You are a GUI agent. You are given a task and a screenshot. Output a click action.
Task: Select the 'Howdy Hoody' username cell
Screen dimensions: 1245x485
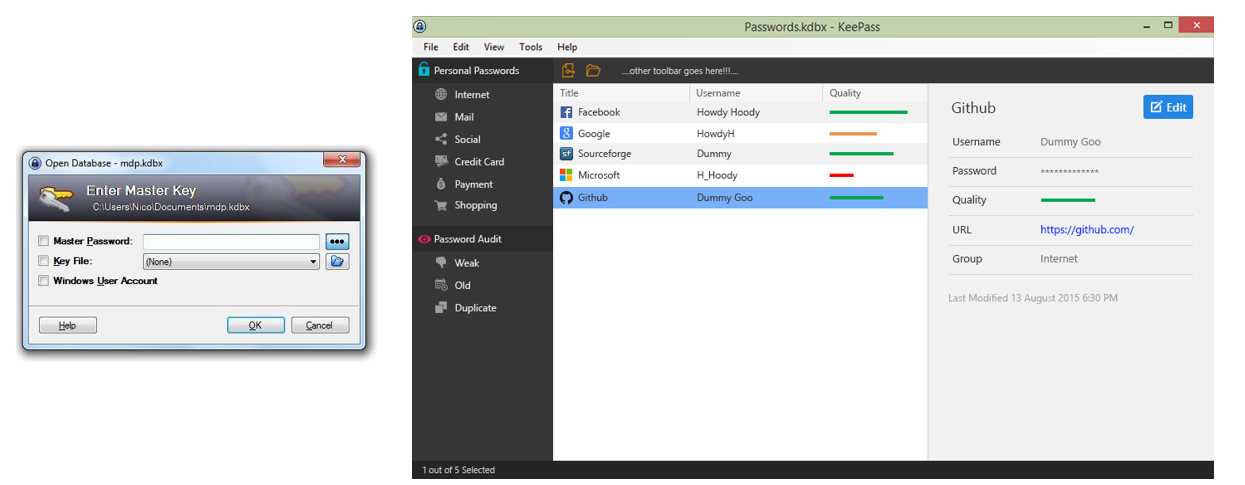click(728, 112)
